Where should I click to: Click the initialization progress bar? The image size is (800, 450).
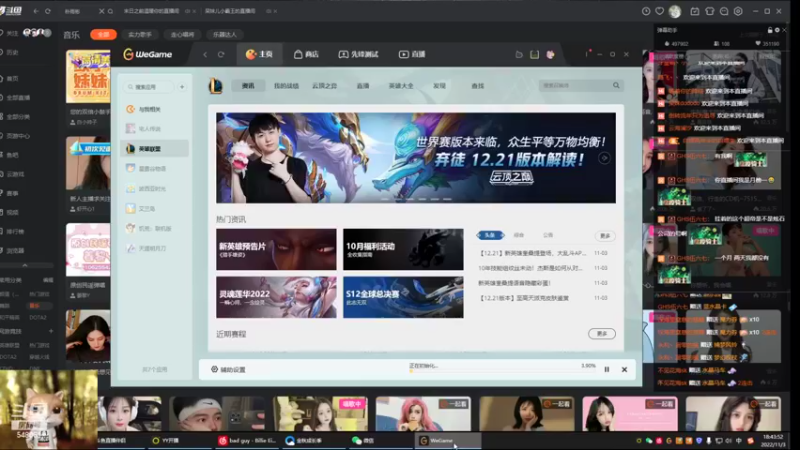pyautogui.click(x=503, y=371)
